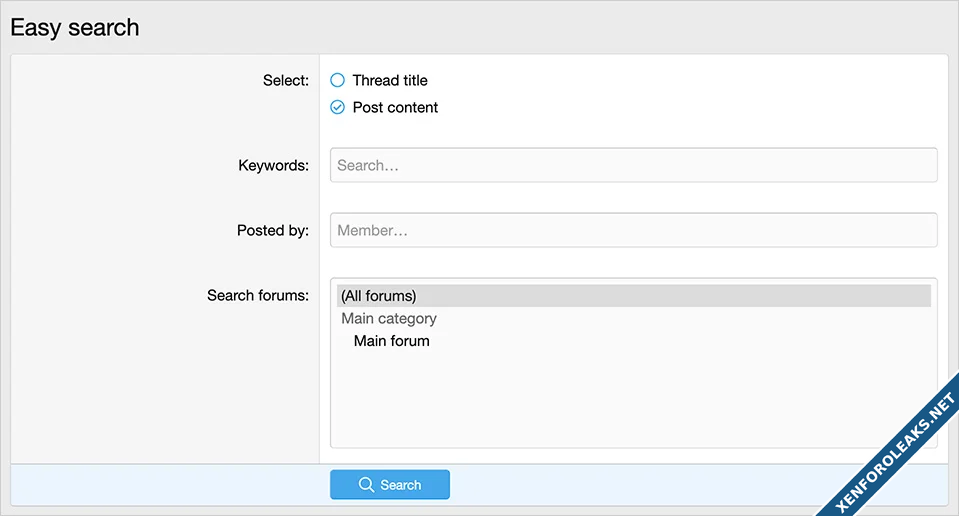Screen dimensions: 959x516
Task: Click the 'Thread title' option label
Action: 390,80
